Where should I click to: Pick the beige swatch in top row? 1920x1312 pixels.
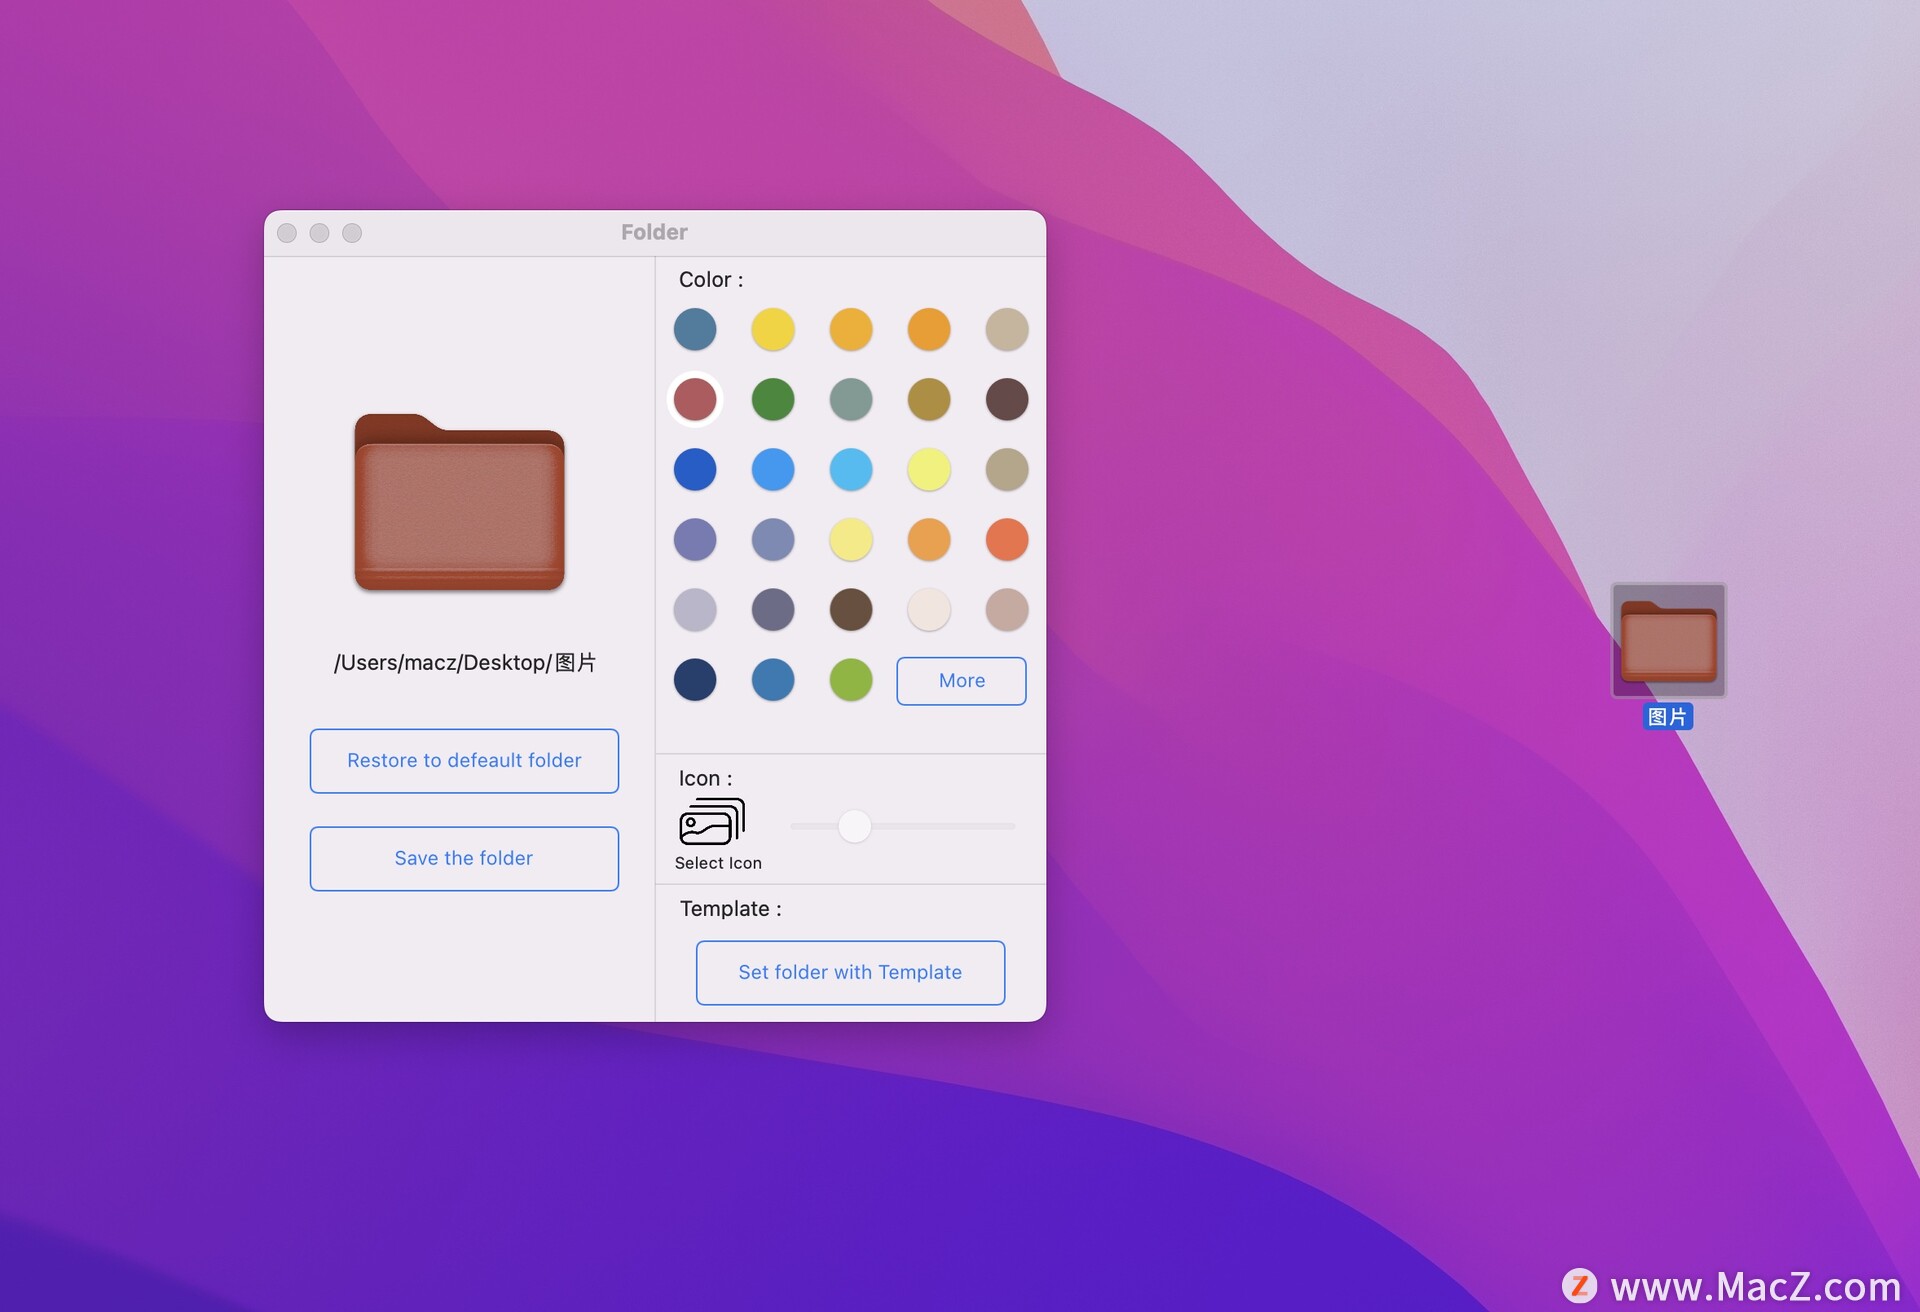point(1007,329)
